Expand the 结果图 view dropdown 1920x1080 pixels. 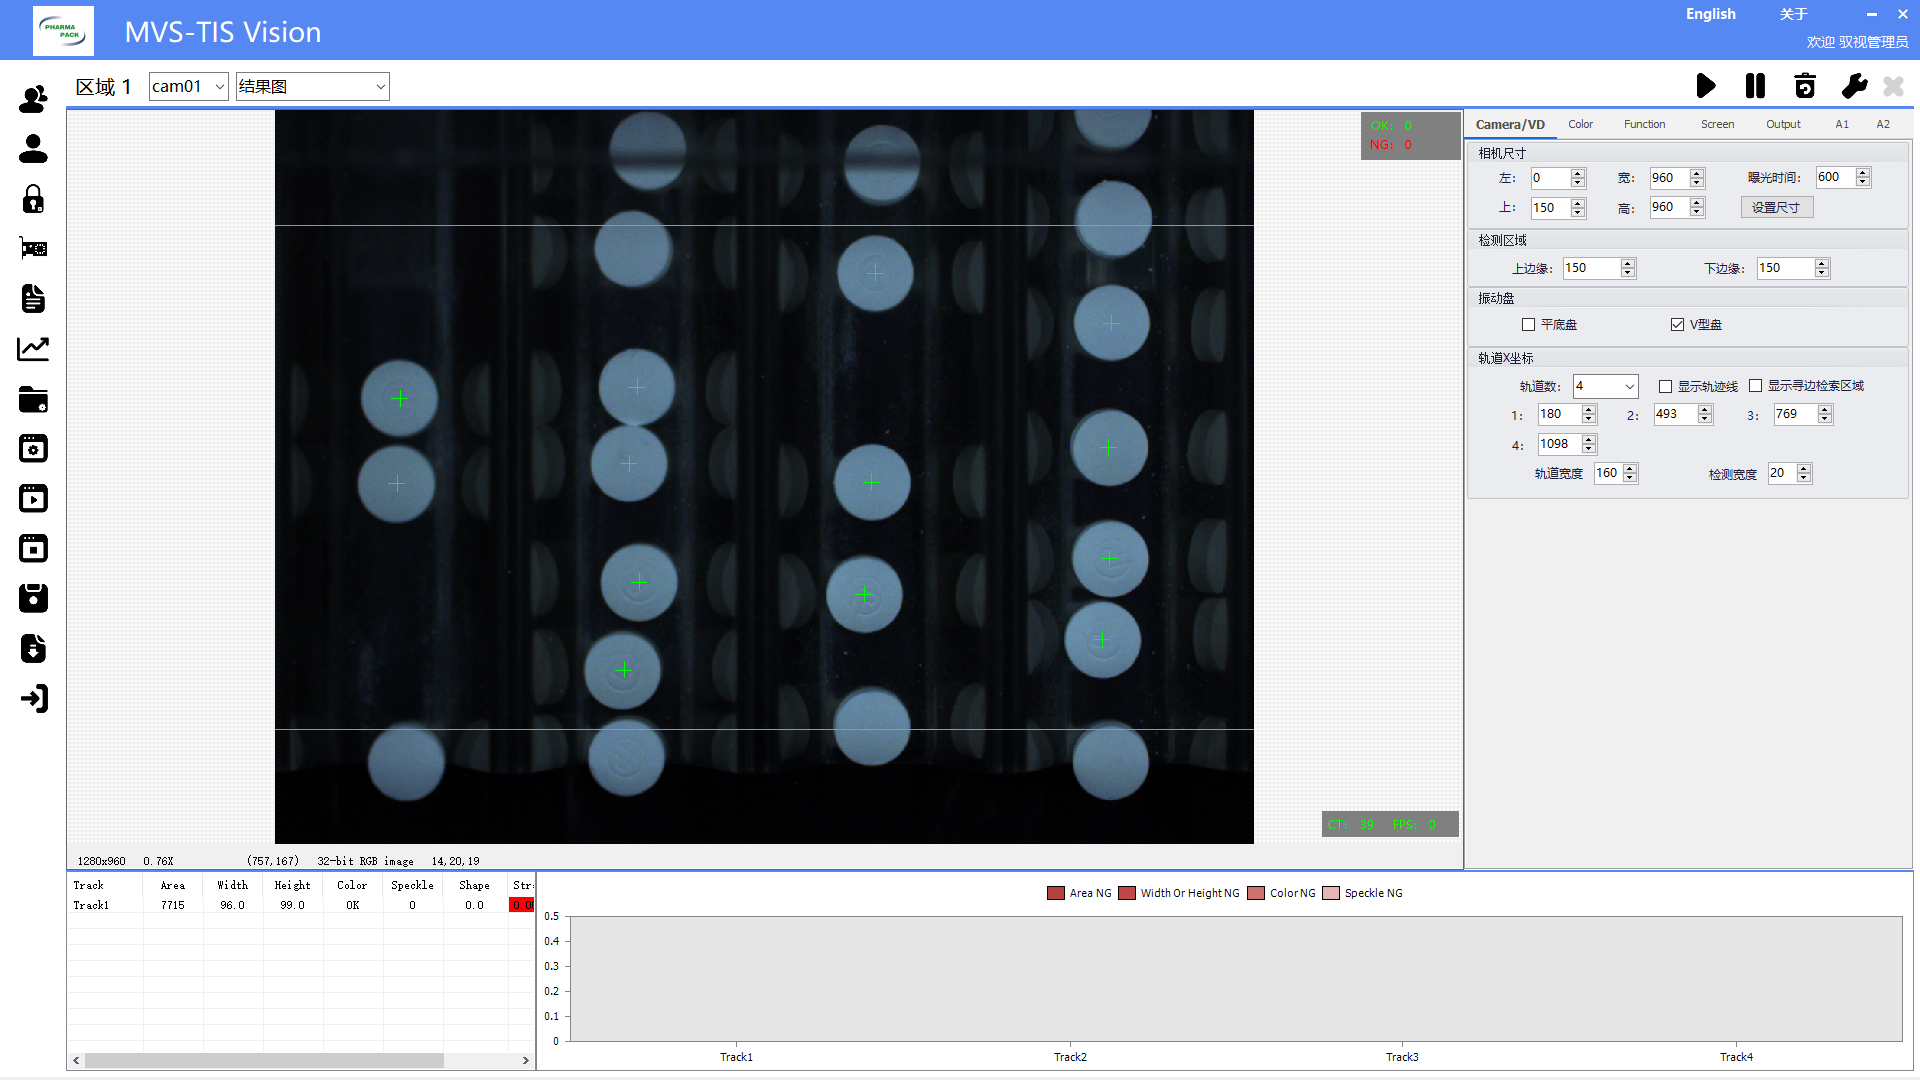[312, 86]
